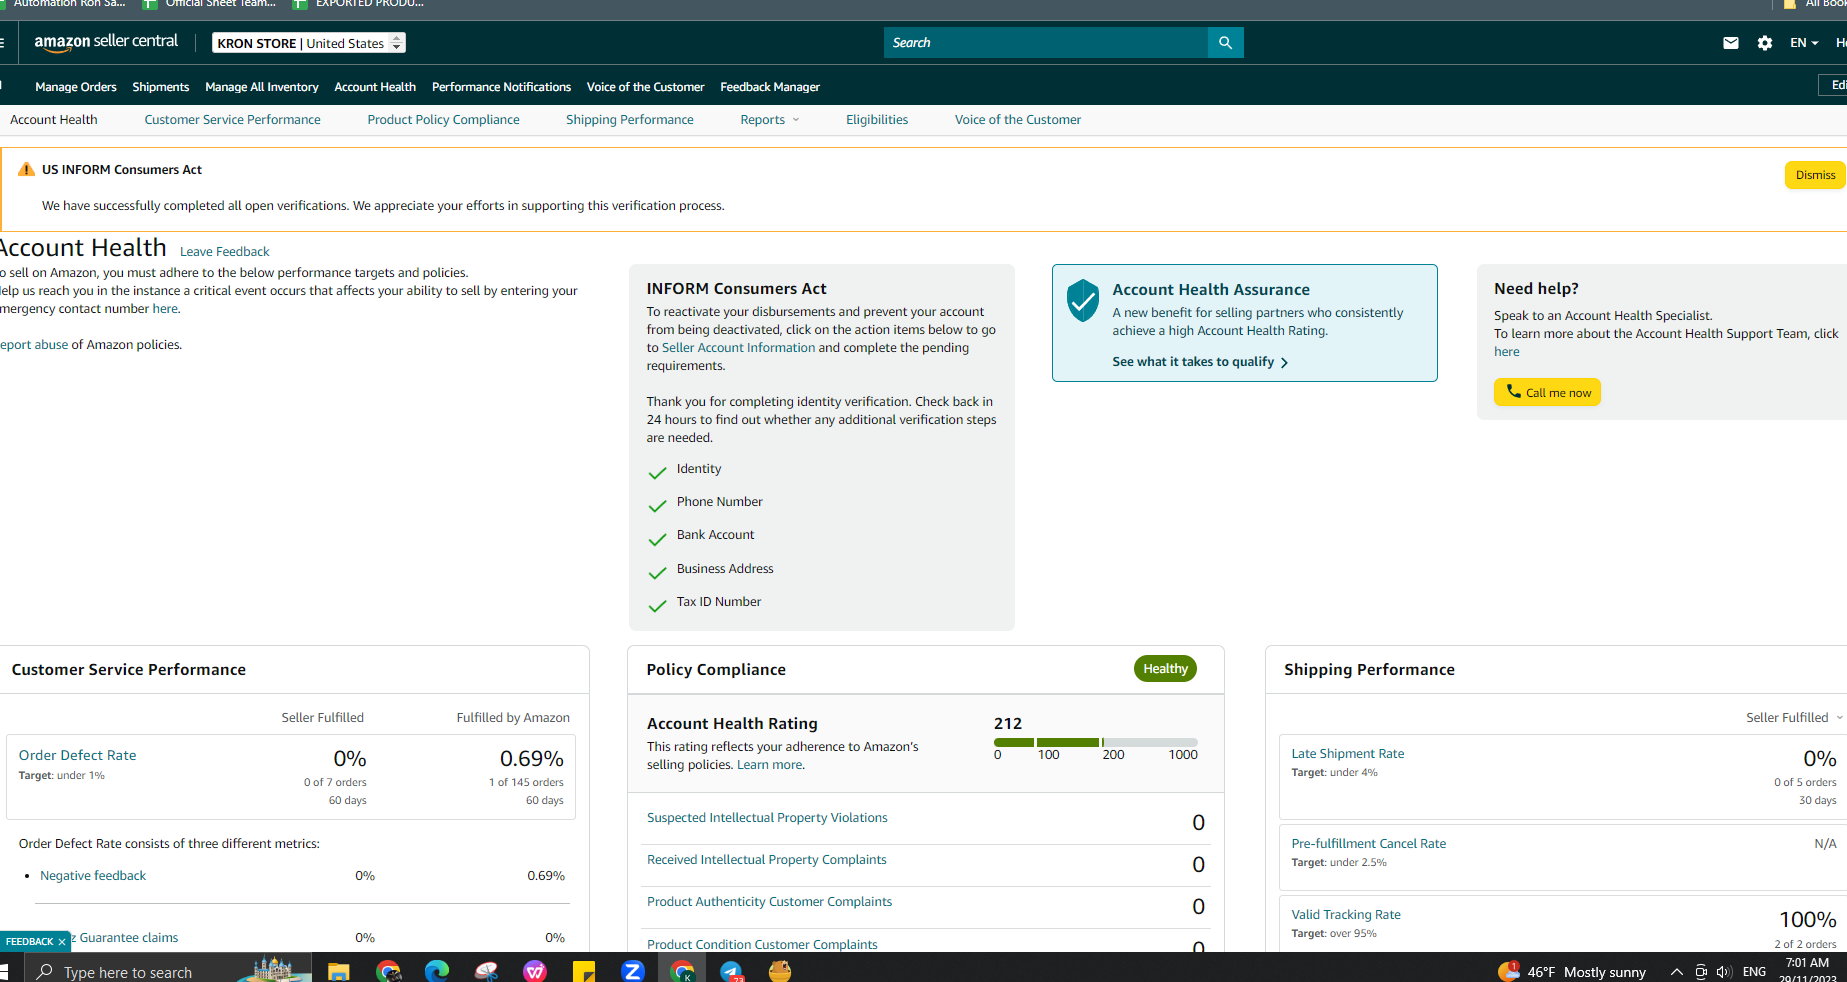Click the taskbar search magnifier icon
Screen dimensions: 1847x982
point(45,971)
